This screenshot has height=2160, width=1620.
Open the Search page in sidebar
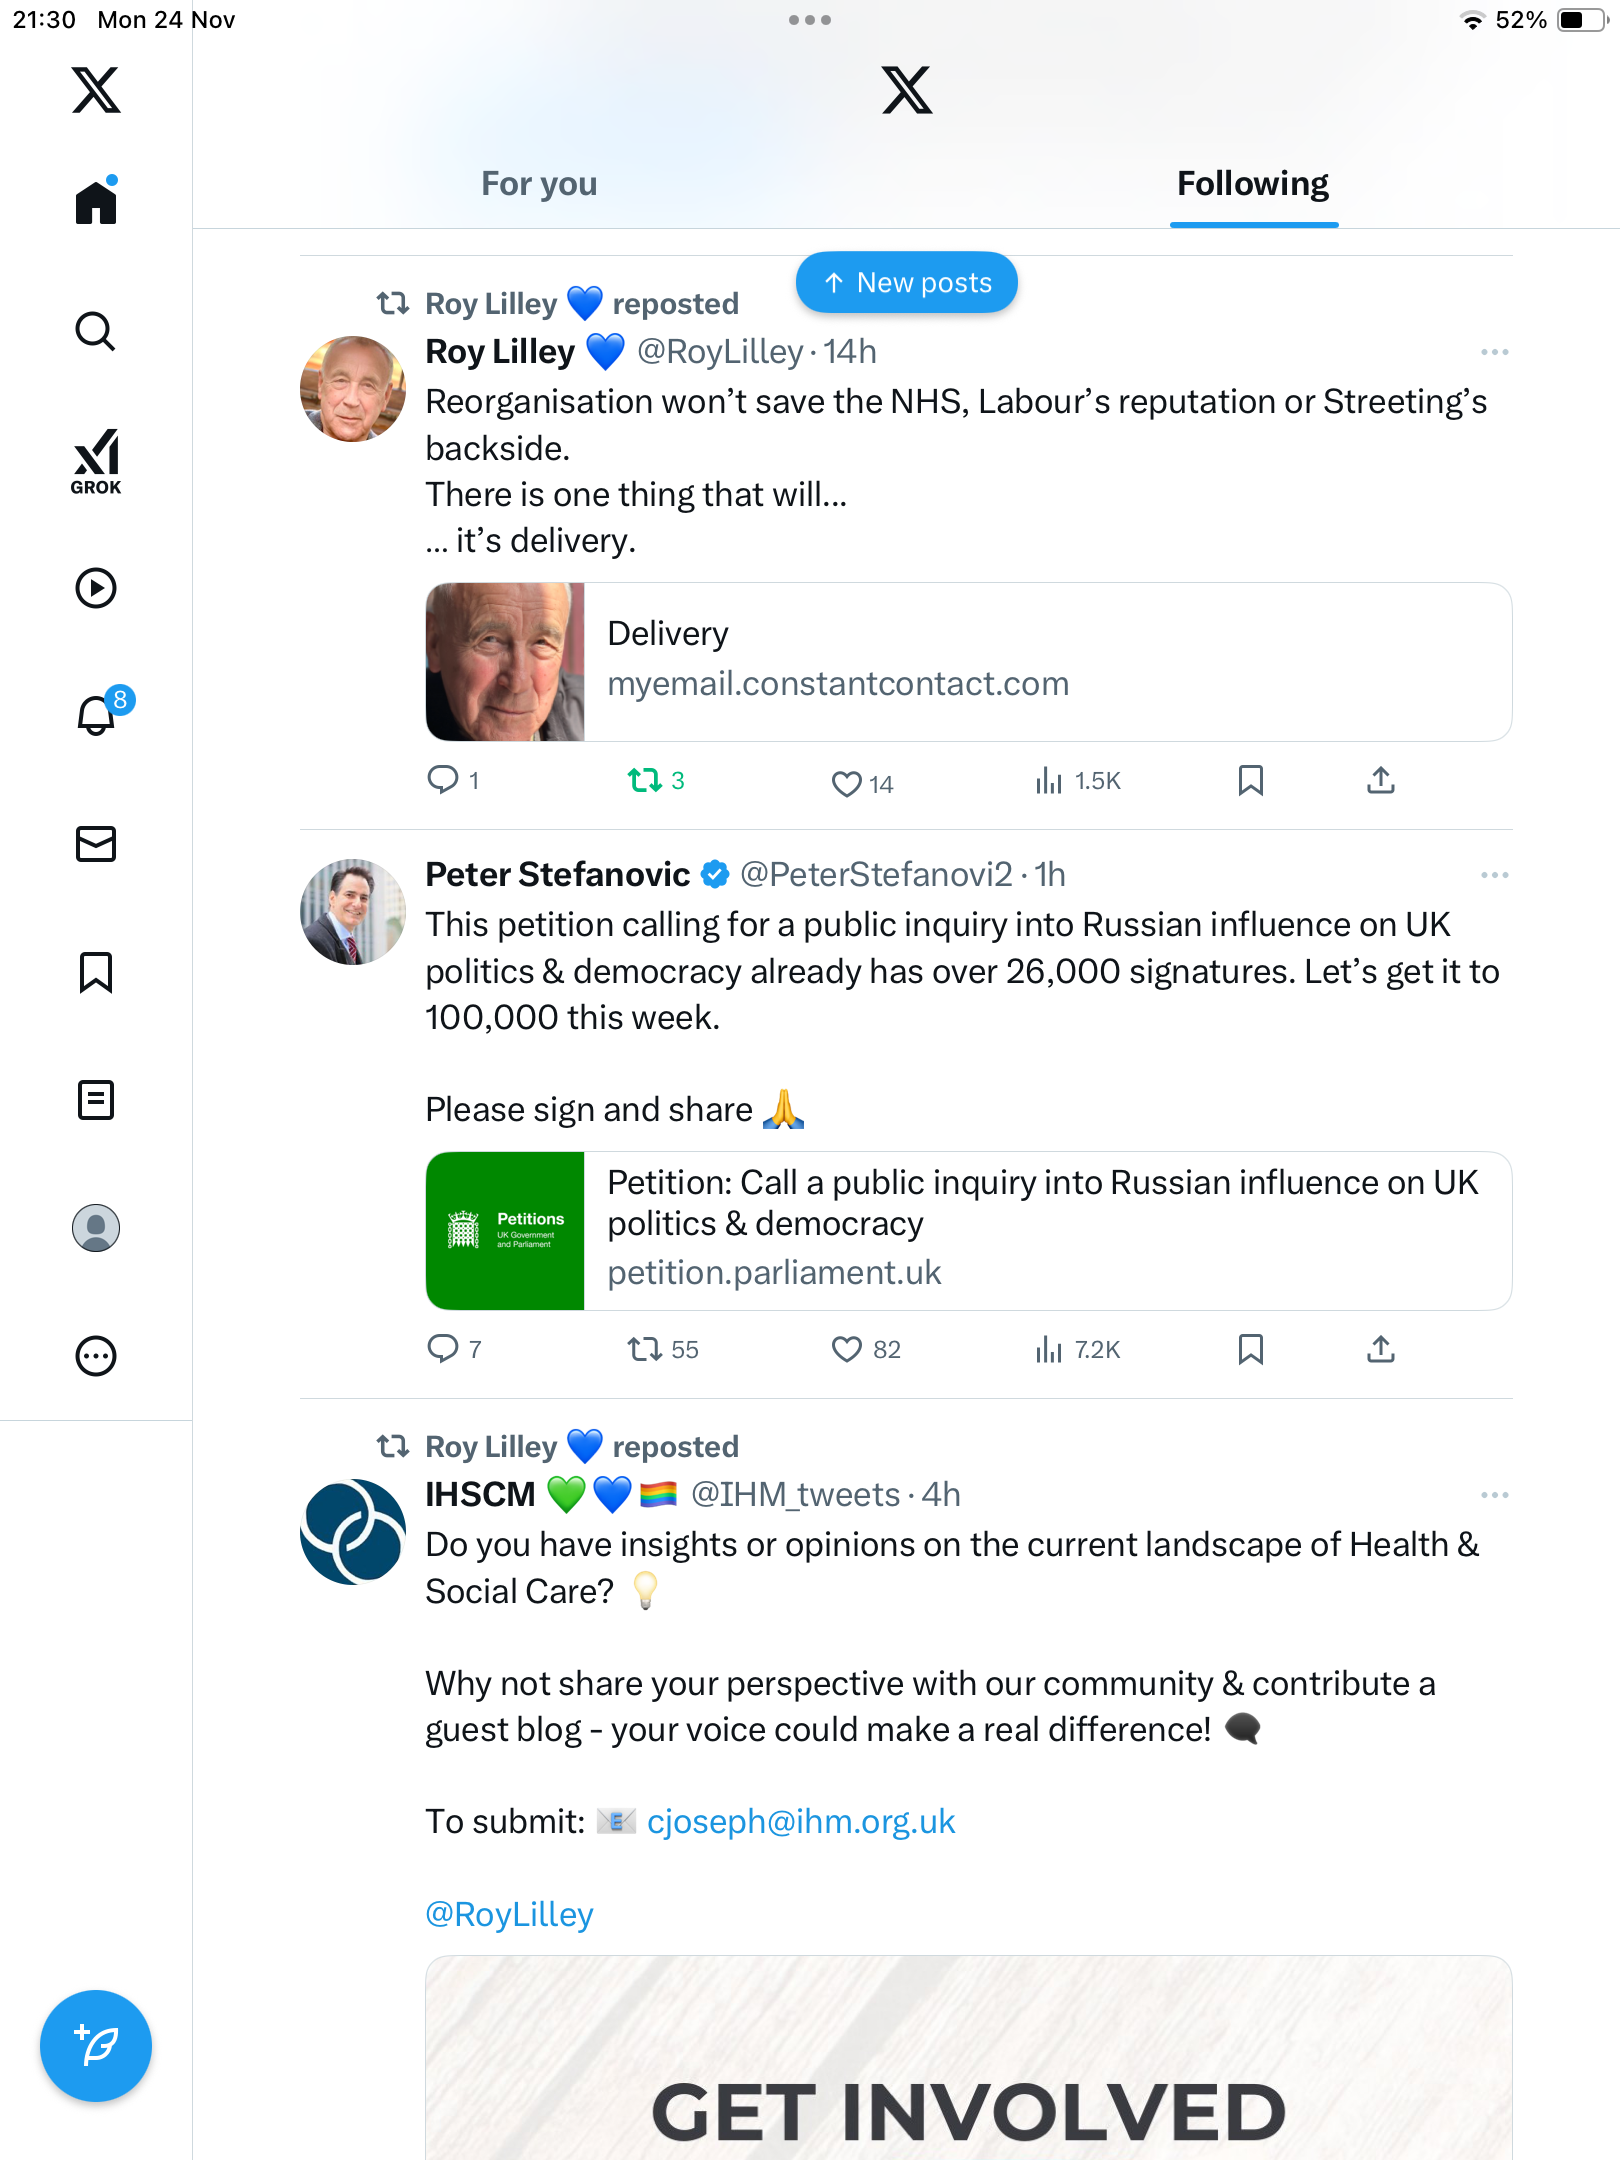coord(96,331)
